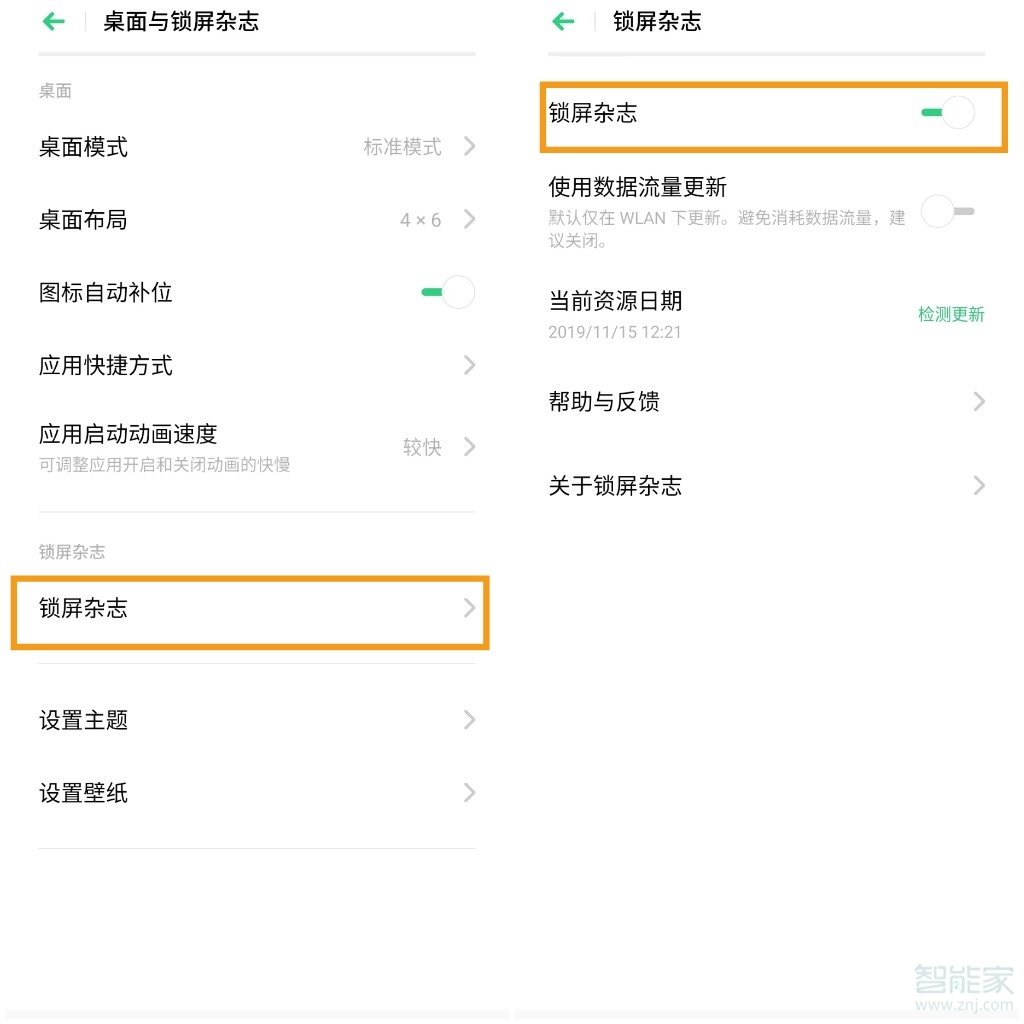
Task: Click the chevron beside 帮助与反馈
Action: (x=977, y=401)
